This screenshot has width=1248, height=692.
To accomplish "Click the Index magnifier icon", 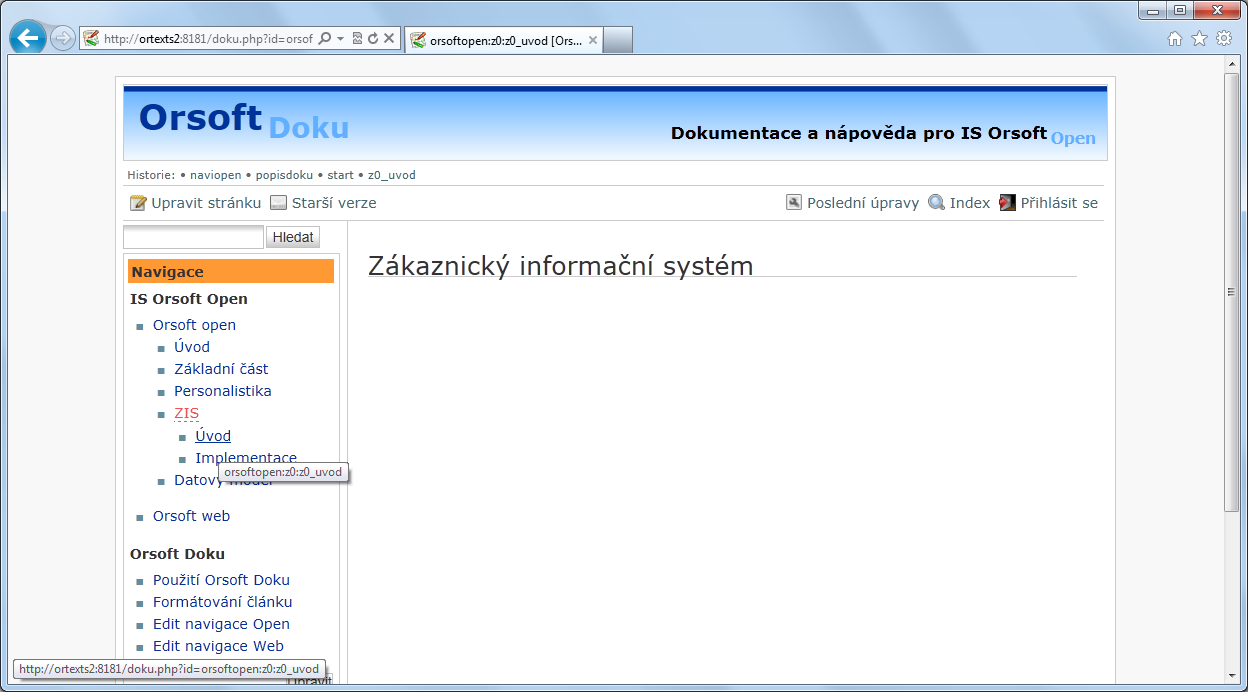I will 936,203.
